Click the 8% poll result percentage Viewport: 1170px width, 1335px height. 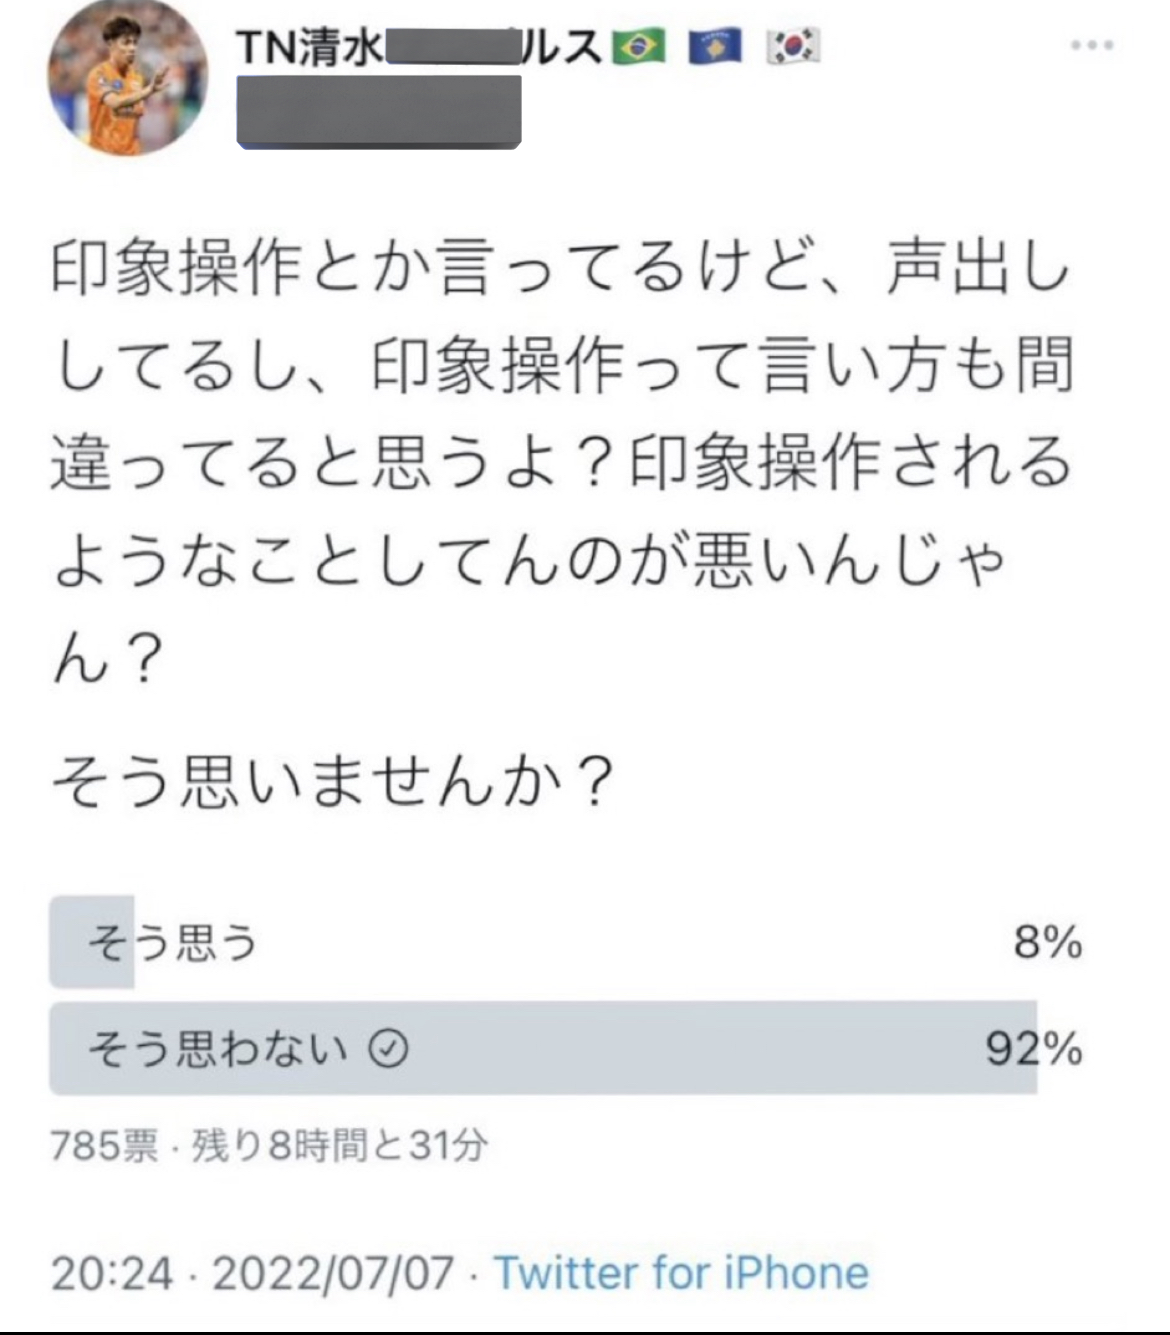tap(1047, 942)
